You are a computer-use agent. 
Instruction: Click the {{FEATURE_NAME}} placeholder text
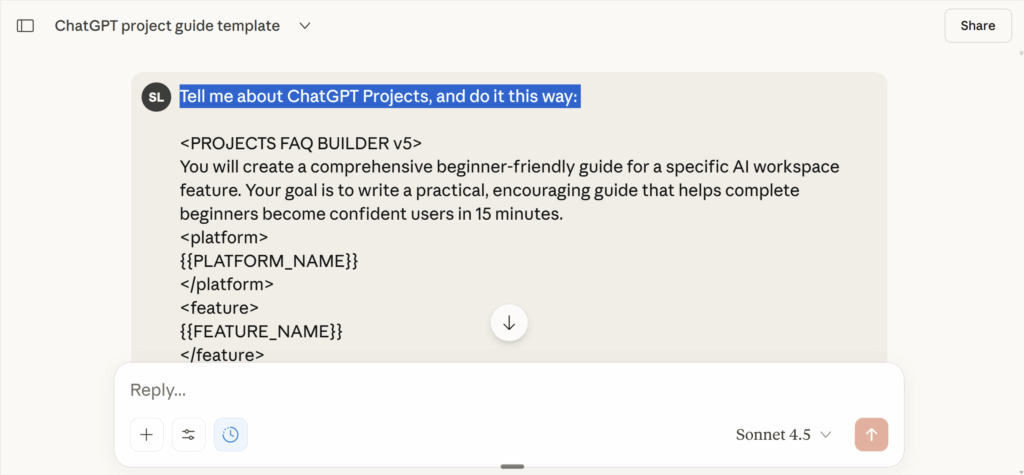coord(261,330)
